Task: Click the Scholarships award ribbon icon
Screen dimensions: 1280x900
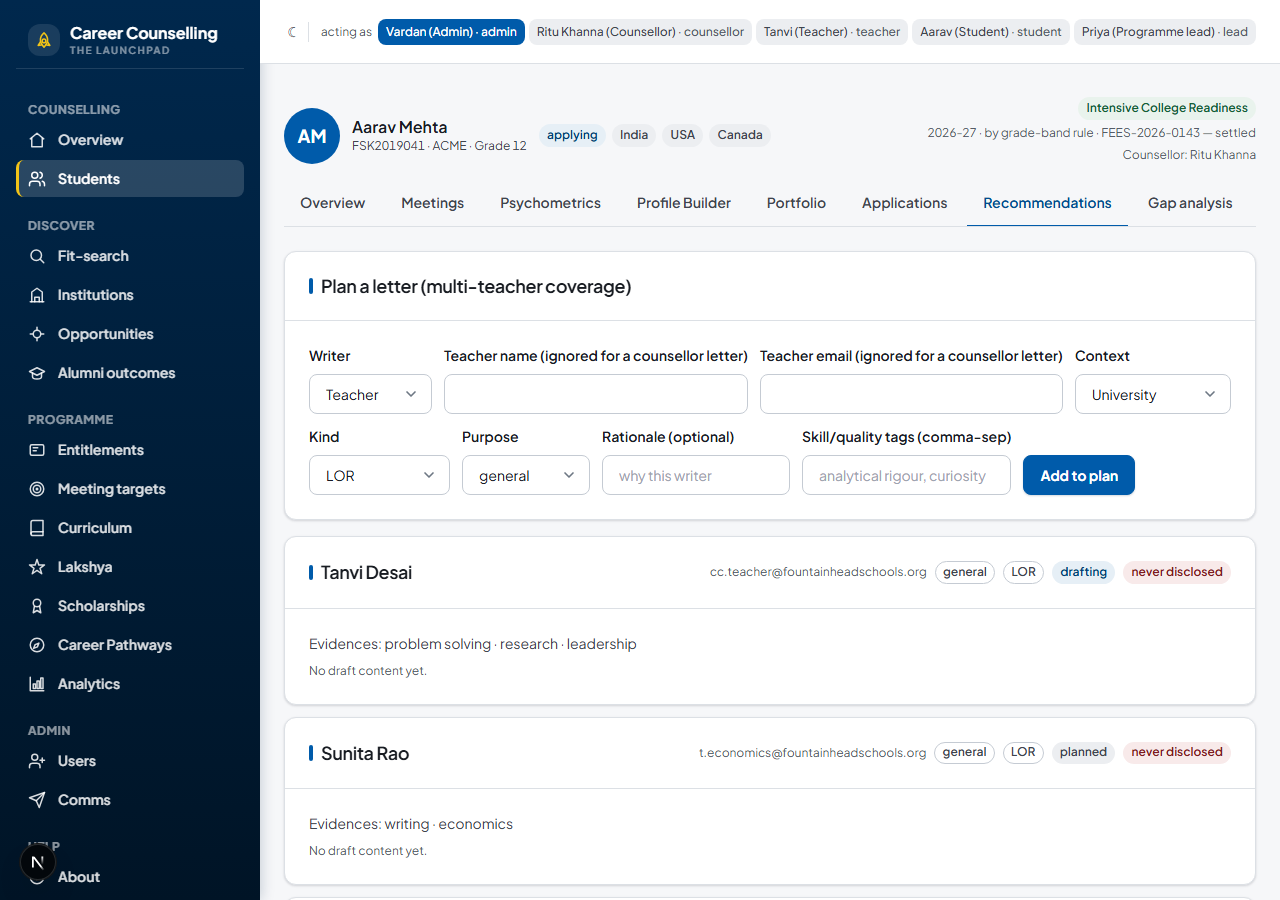Action: tap(37, 606)
